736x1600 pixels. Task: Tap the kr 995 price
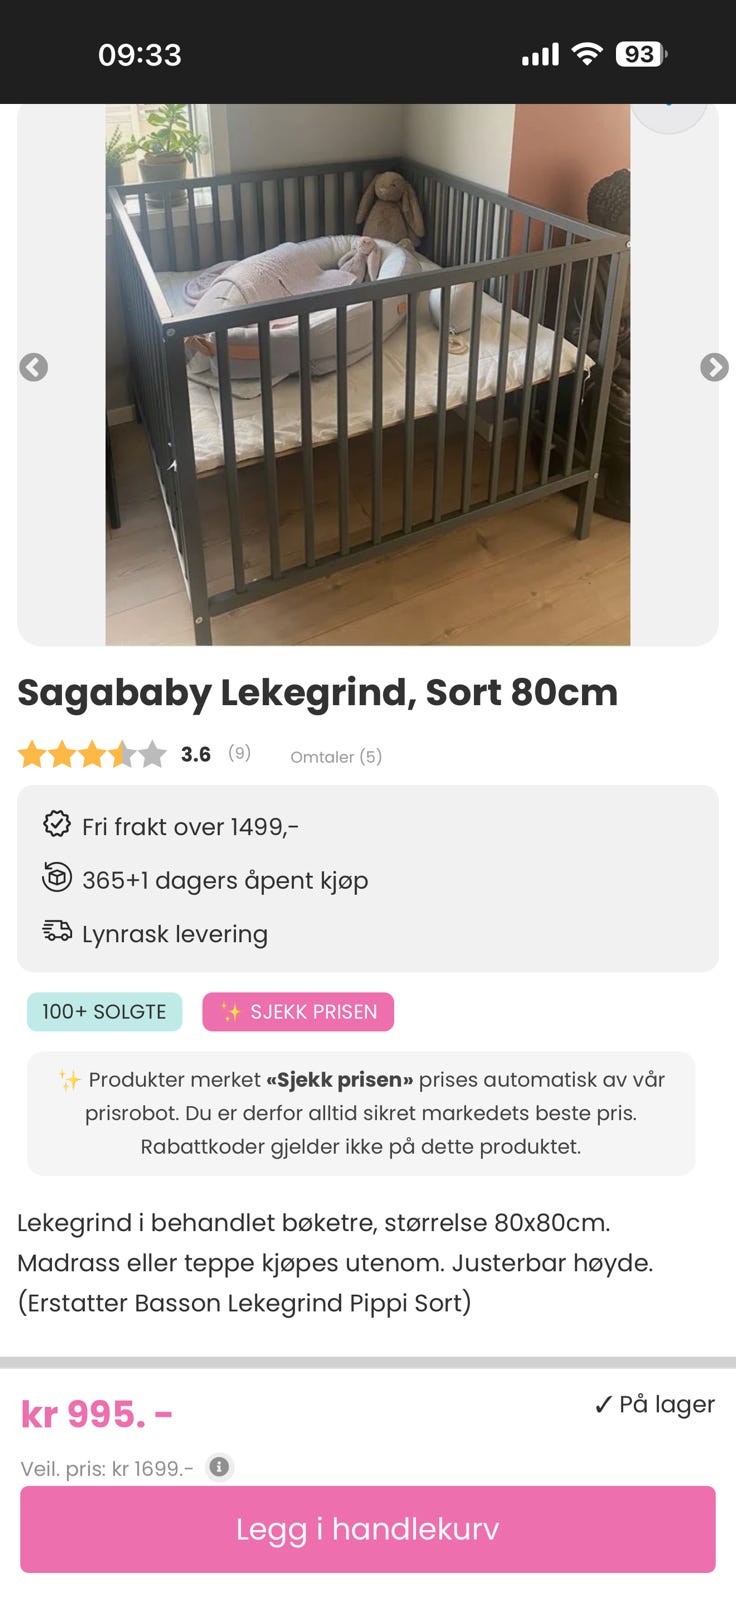97,1414
